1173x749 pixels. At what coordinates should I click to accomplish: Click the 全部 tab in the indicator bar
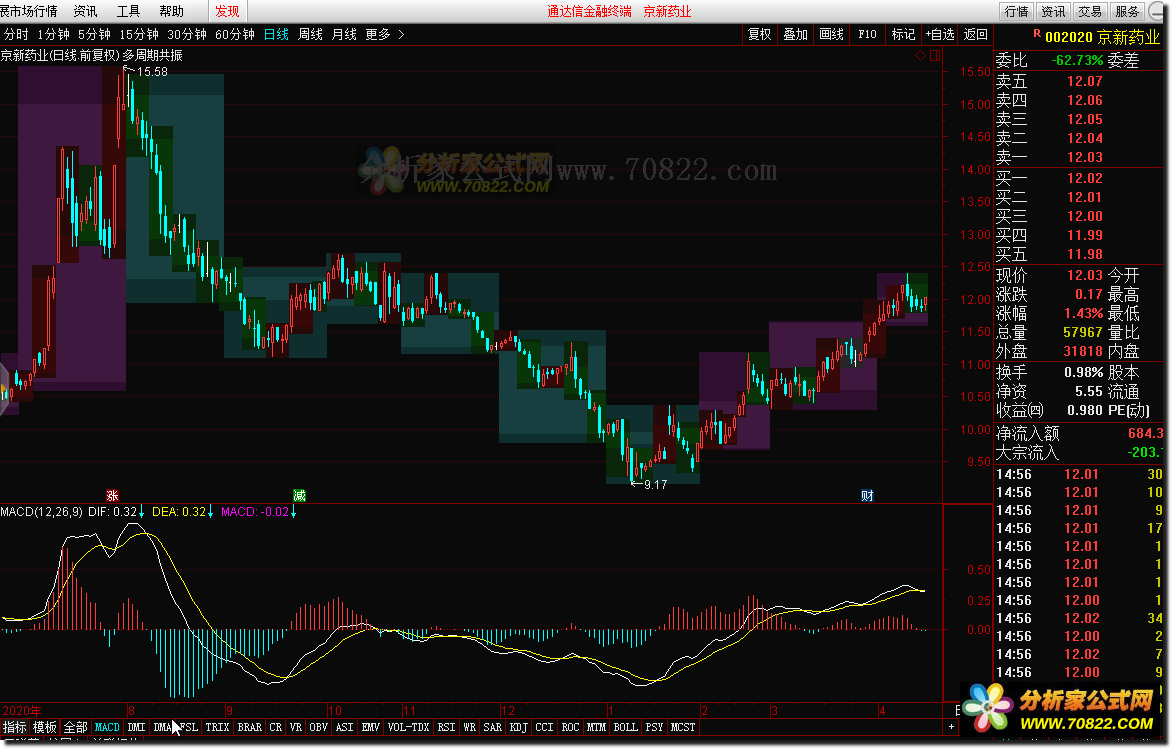click(x=76, y=727)
